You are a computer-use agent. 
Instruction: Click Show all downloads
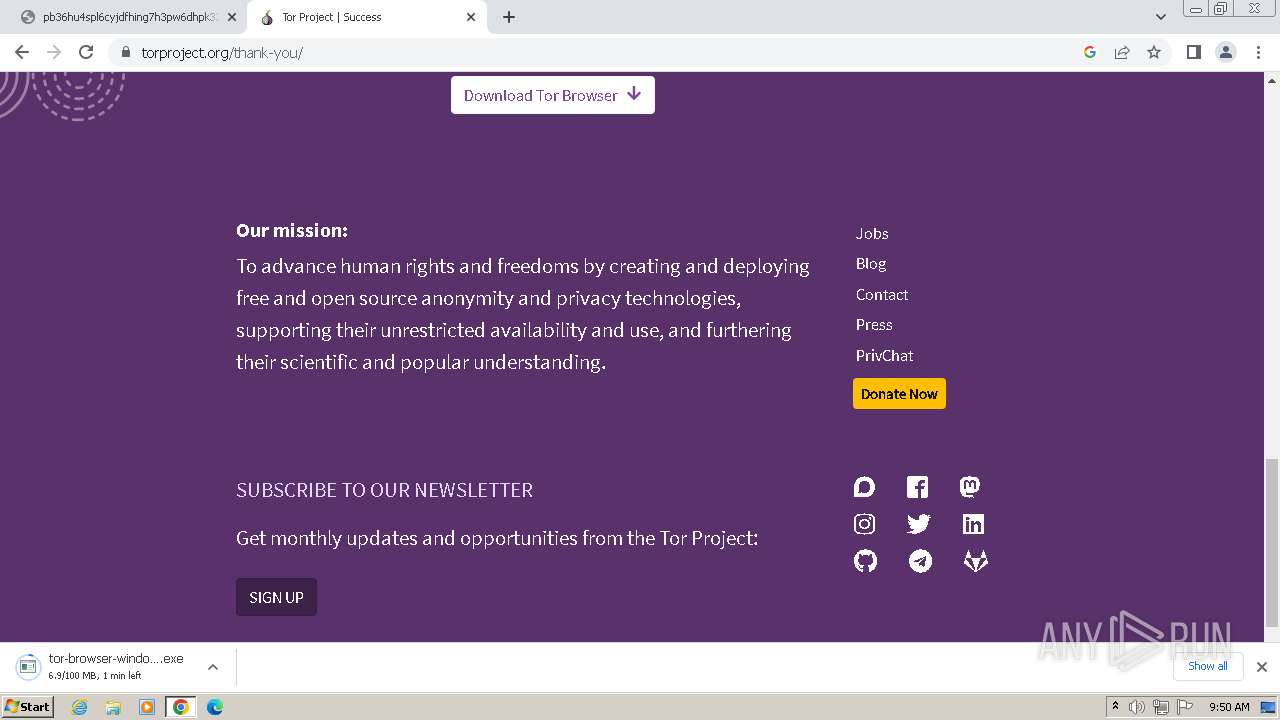(1207, 666)
